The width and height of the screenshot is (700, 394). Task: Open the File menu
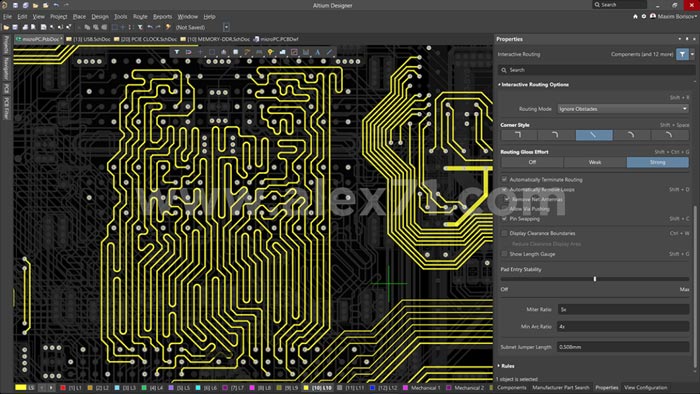8,17
